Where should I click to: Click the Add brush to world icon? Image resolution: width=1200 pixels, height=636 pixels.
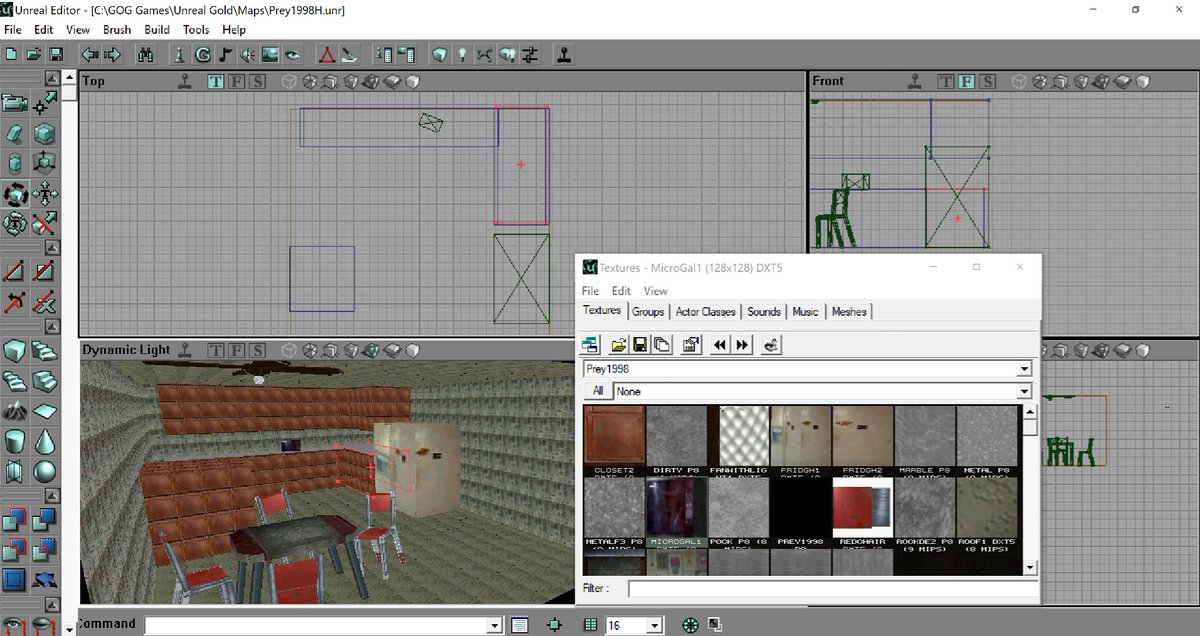pyautogui.click(x=15, y=519)
